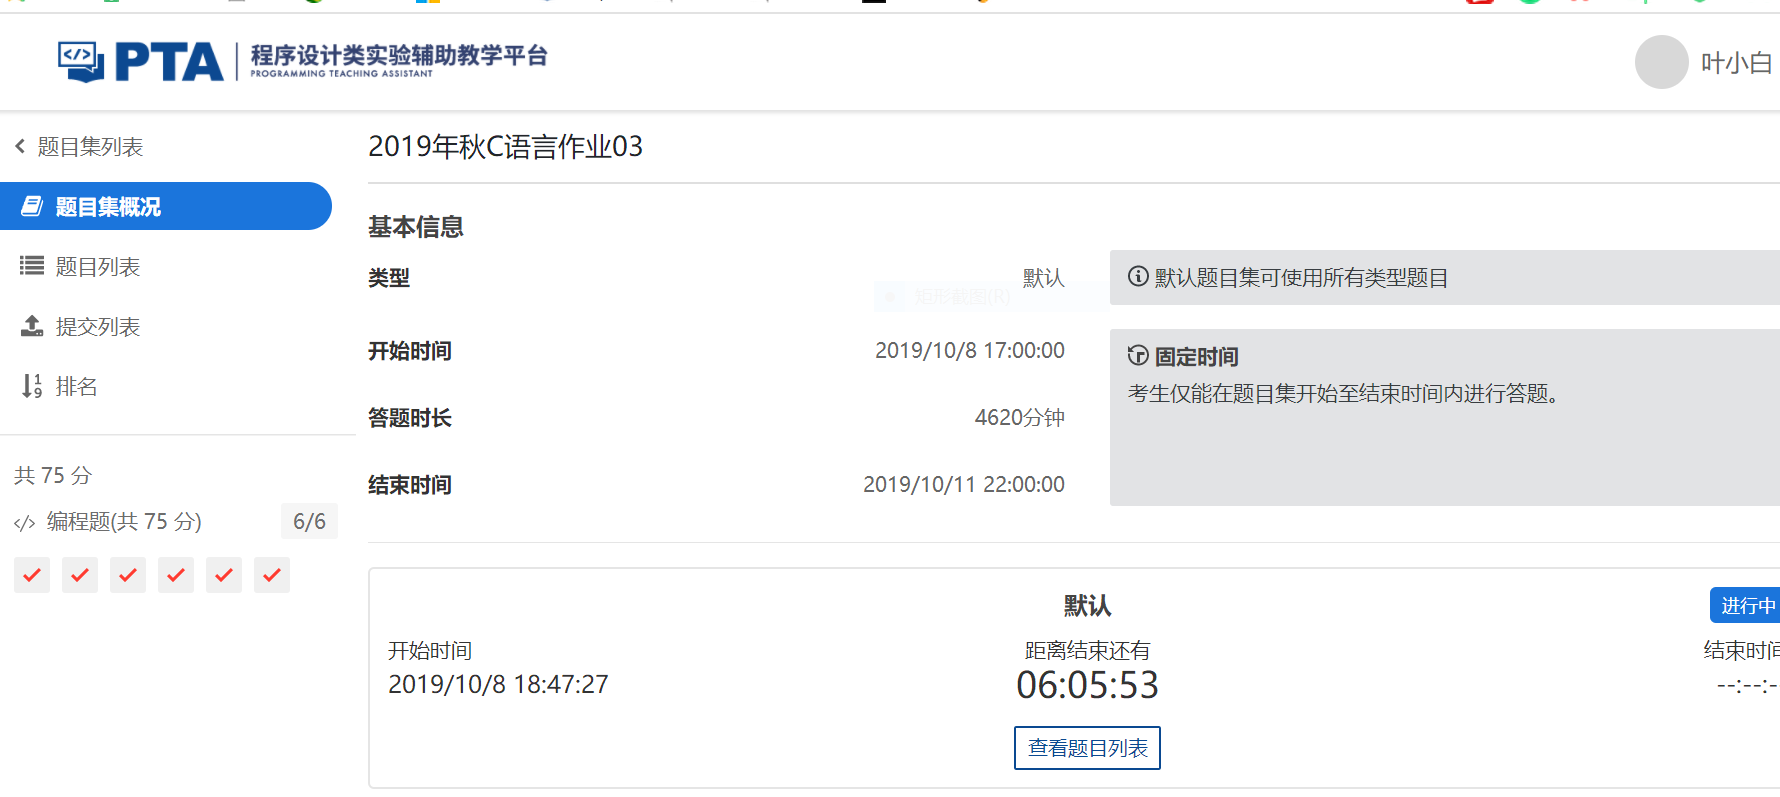Viewport: 1780px width, 797px height.
Task: Click the back chevron beside 题目集列表
Action: coord(20,147)
